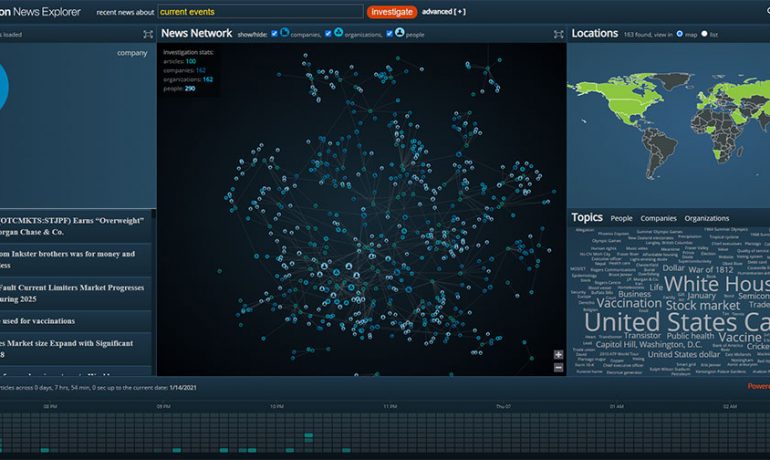Click the 01 AM timeline label
Image resolution: width=770 pixels, height=460 pixels.
(617, 406)
